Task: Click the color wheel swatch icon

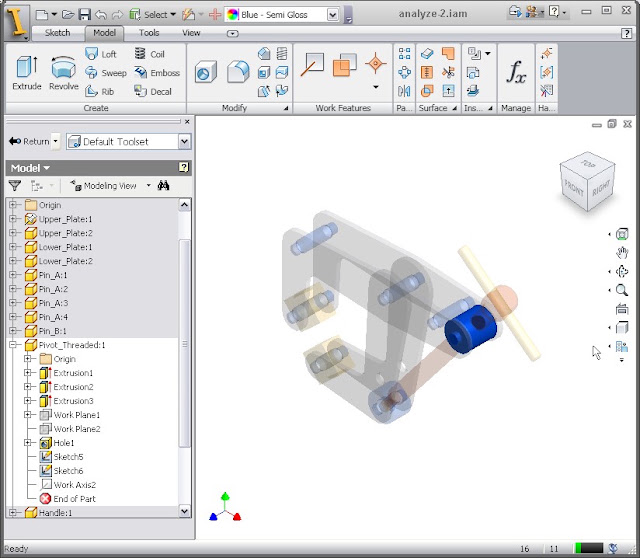Action: (x=233, y=15)
